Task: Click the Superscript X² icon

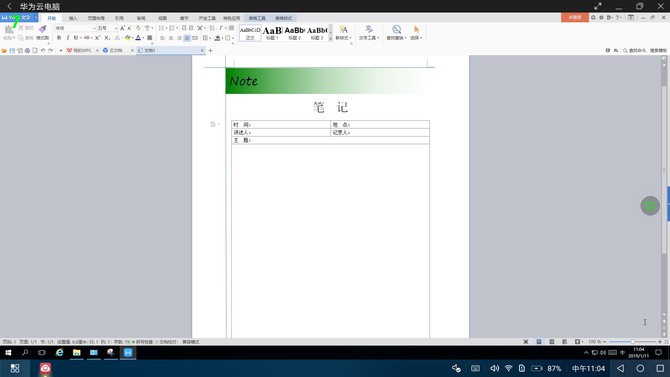Action: [97, 38]
